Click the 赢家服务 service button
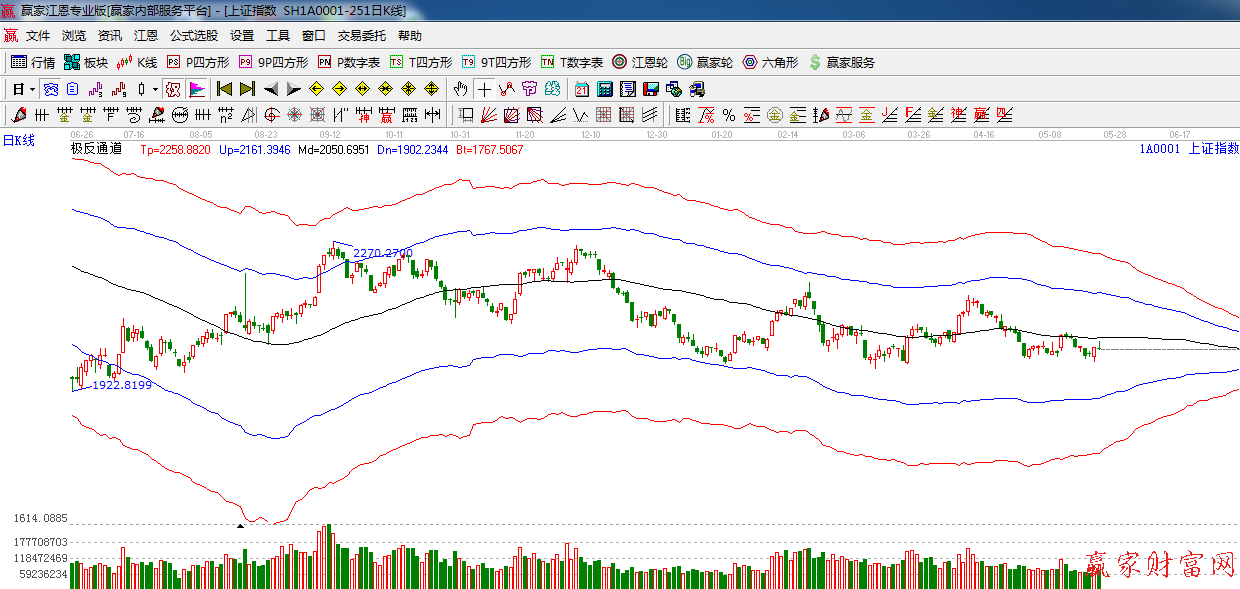 pyautogui.click(x=842, y=62)
